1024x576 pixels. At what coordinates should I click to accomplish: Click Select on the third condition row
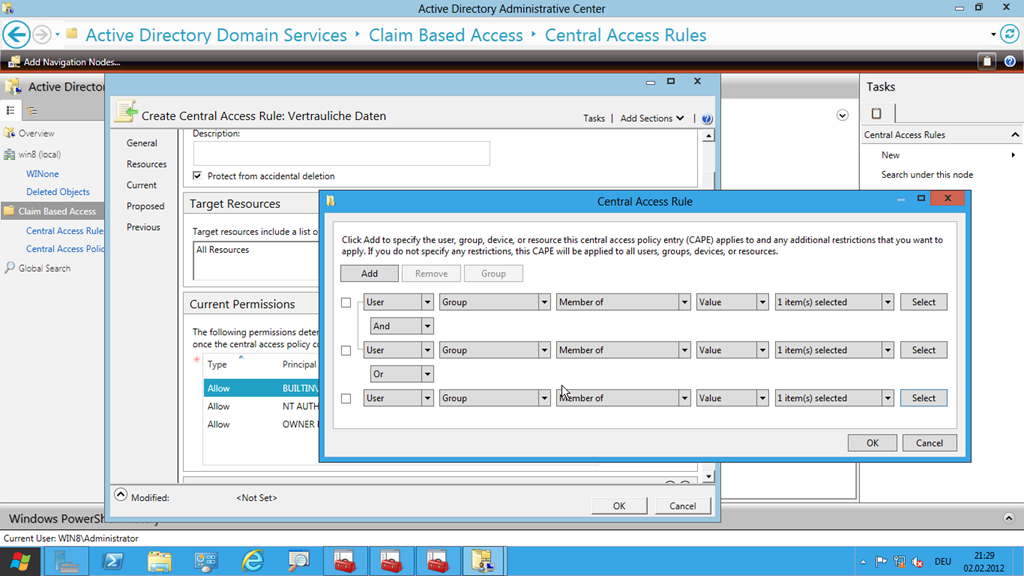923,398
